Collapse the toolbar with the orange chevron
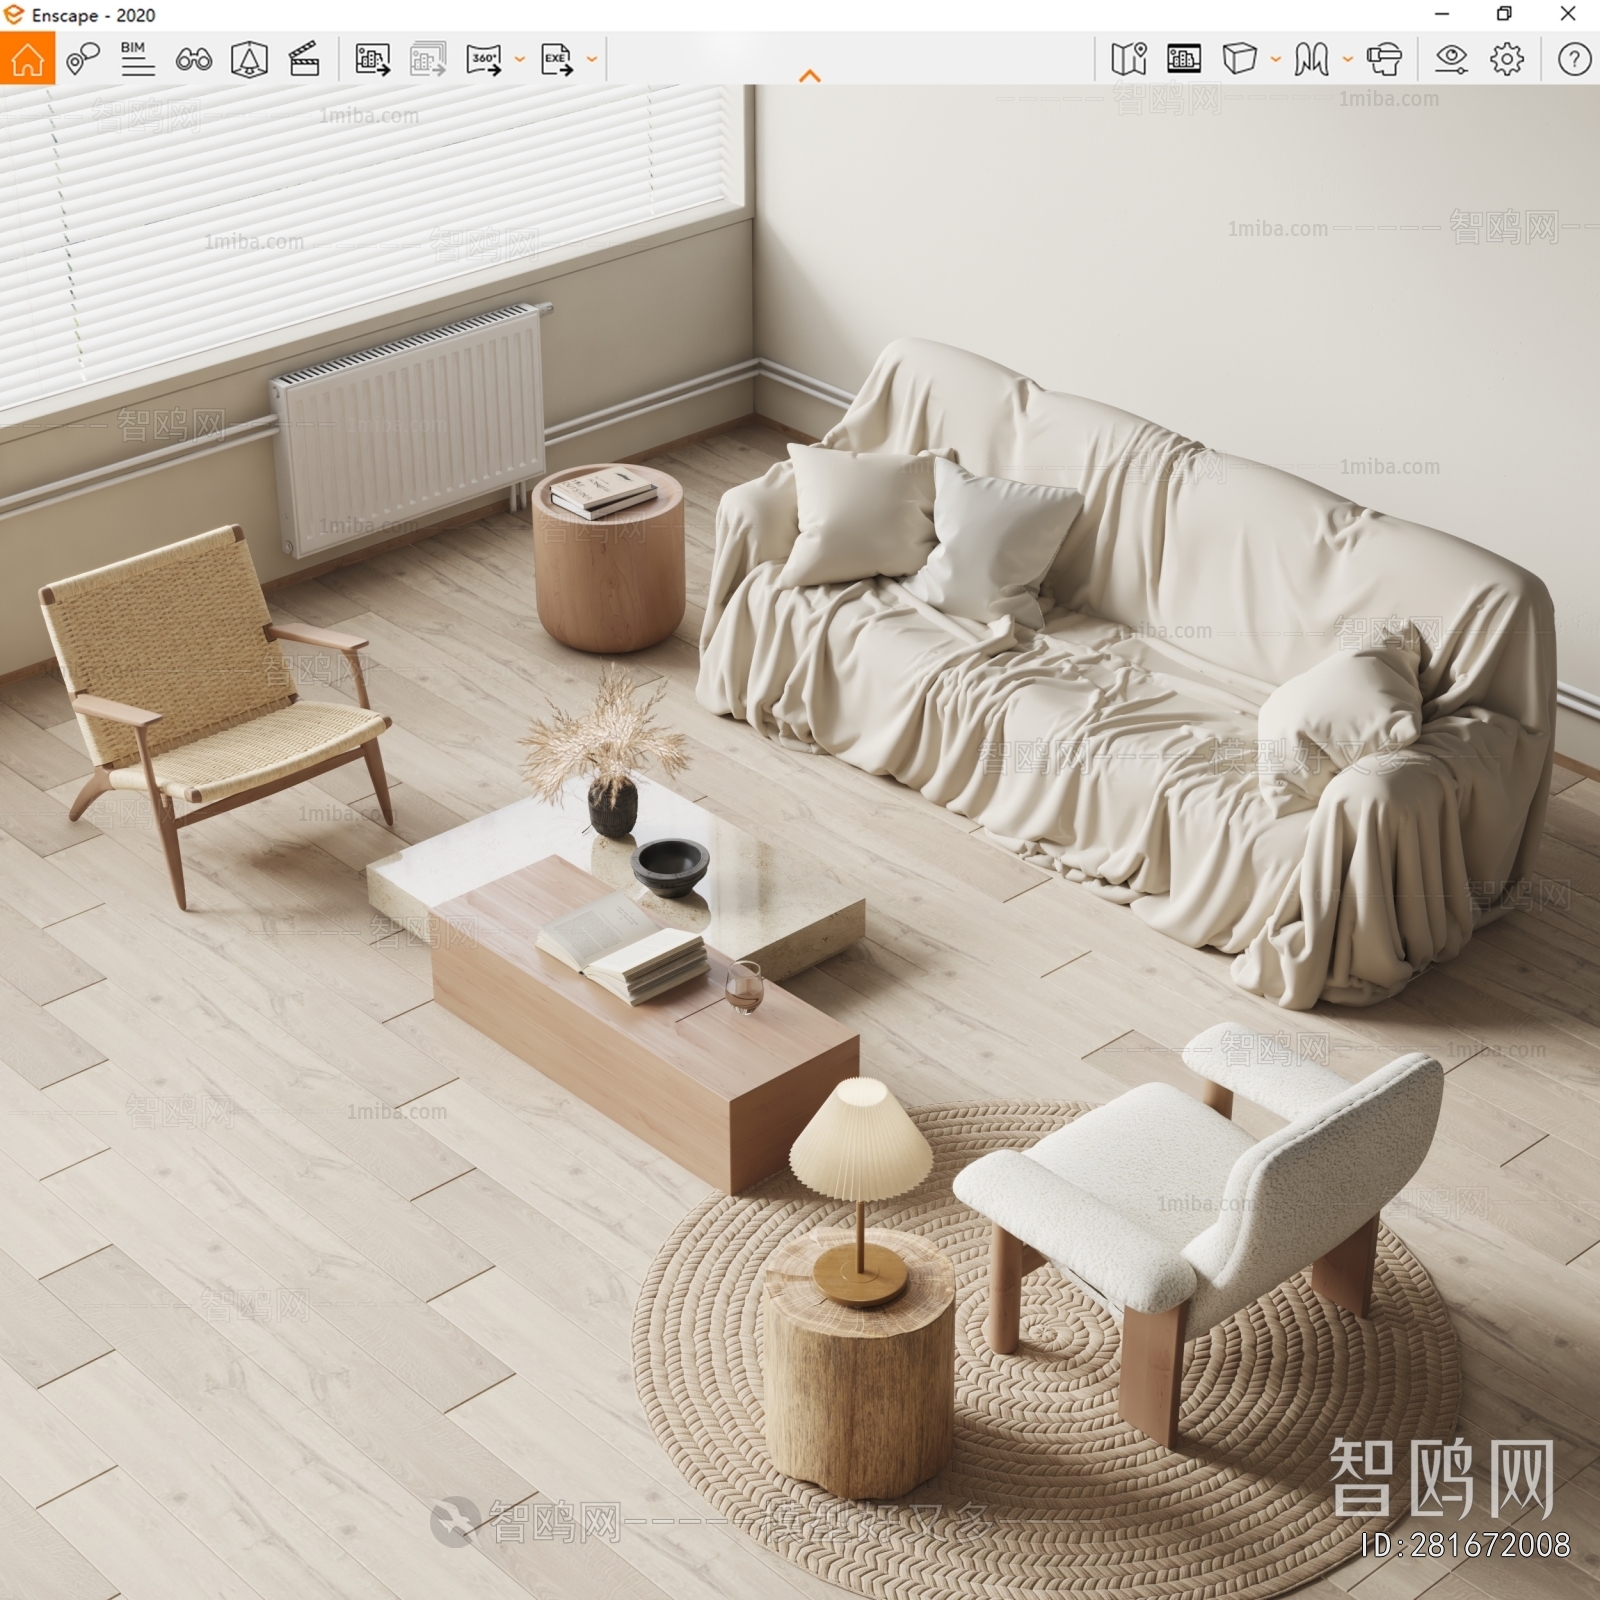Viewport: 1600px width, 1600px height. 810,76
